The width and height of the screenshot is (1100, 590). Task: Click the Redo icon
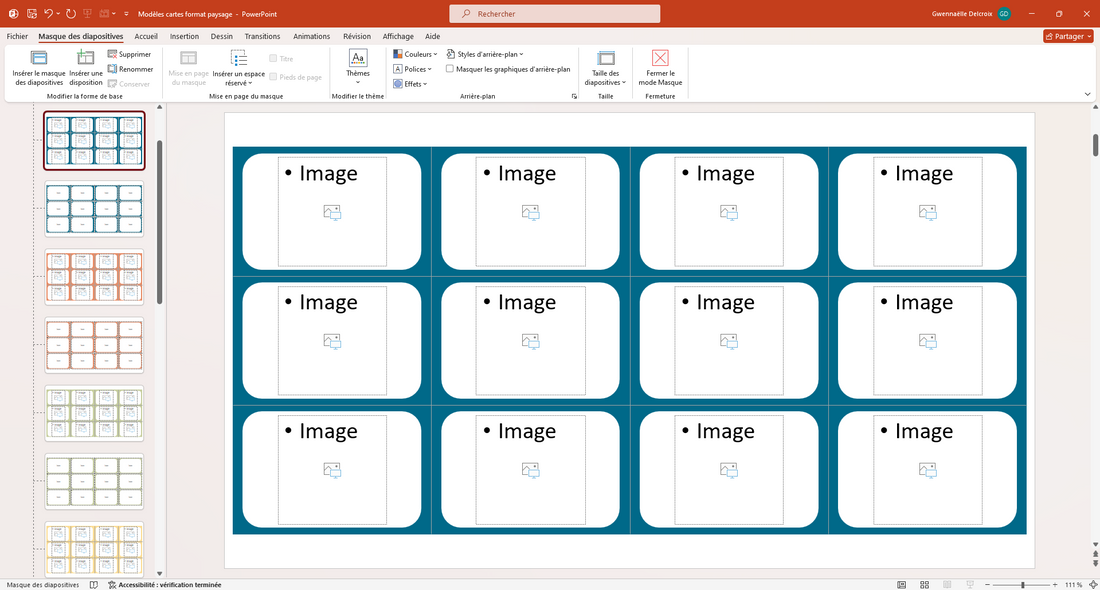[71, 13]
